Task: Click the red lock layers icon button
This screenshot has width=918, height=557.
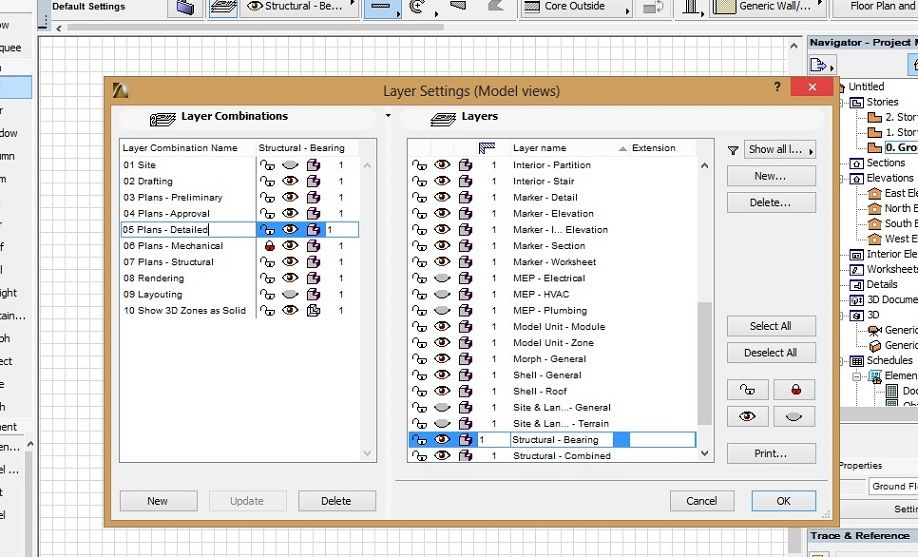Action: tap(794, 390)
